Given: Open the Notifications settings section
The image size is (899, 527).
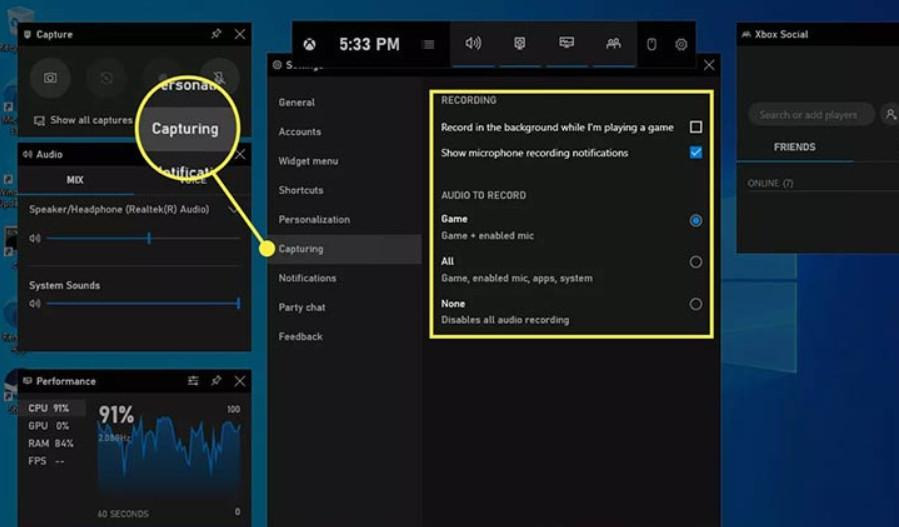Looking at the screenshot, I should click(307, 278).
